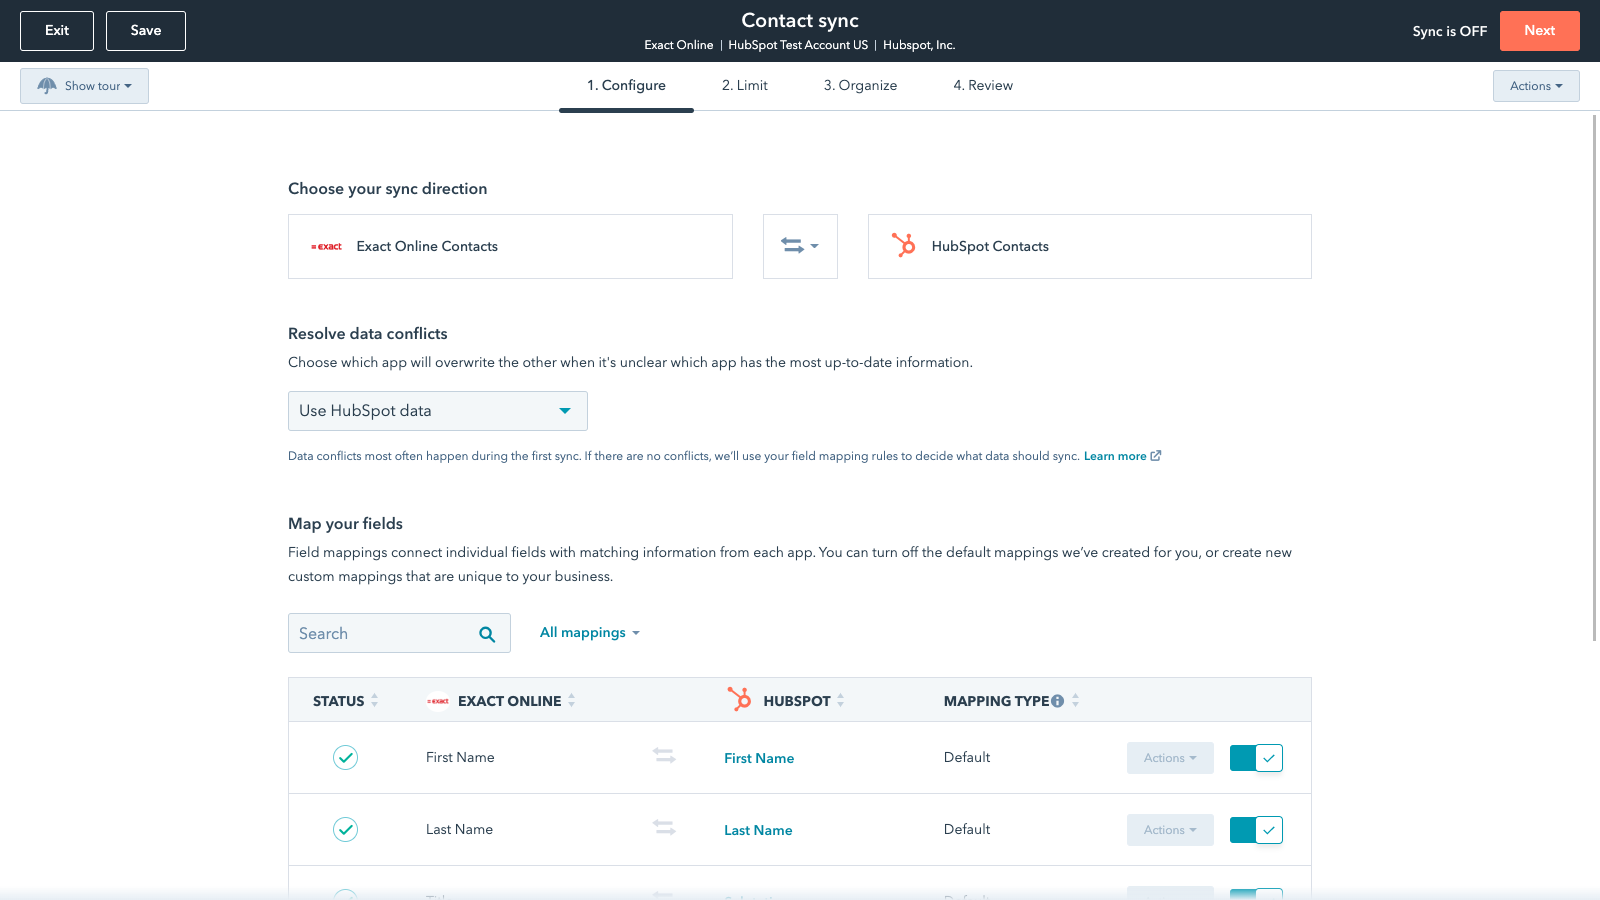
Task: Click the info icon beside Mapping Type
Action: point(1057,701)
